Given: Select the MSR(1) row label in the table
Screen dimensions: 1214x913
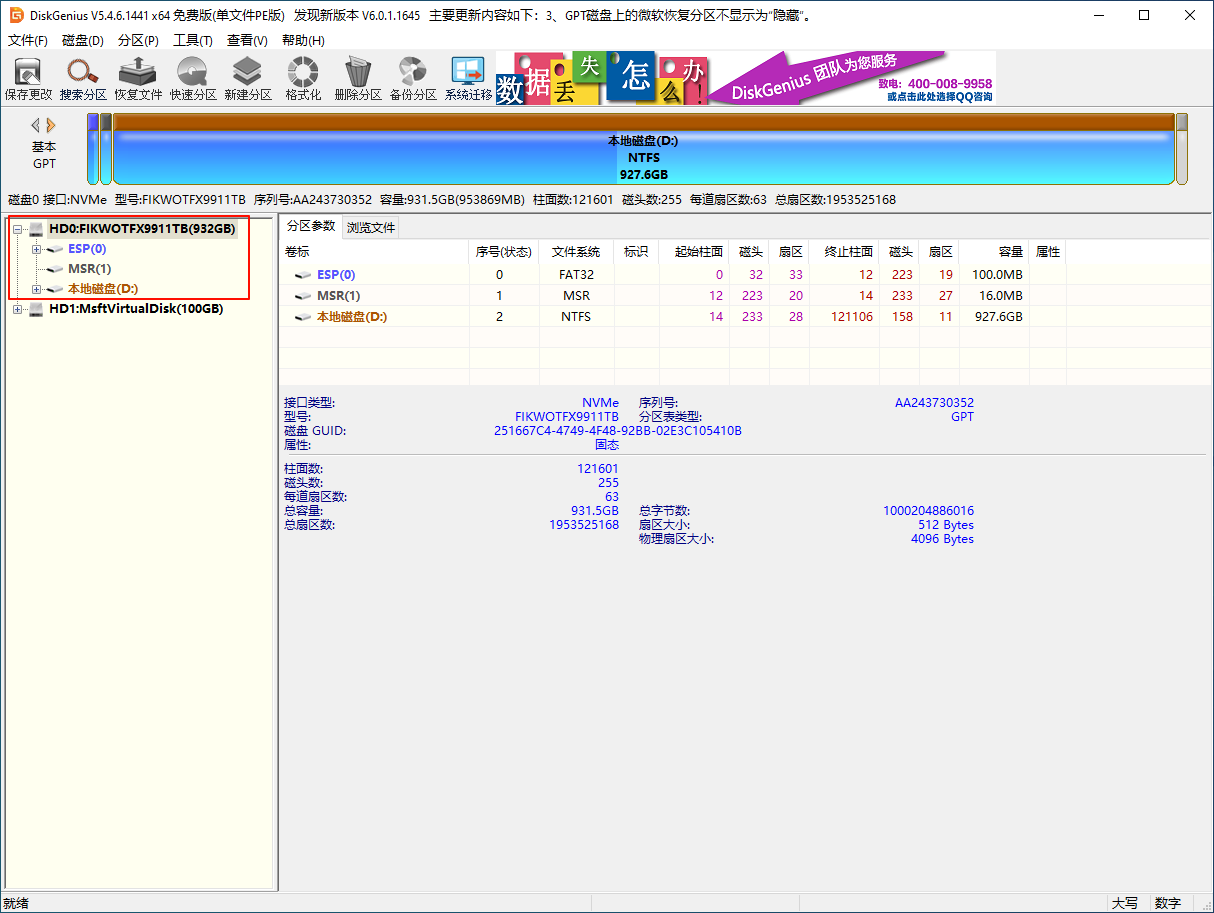Looking at the screenshot, I should point(338,296).
